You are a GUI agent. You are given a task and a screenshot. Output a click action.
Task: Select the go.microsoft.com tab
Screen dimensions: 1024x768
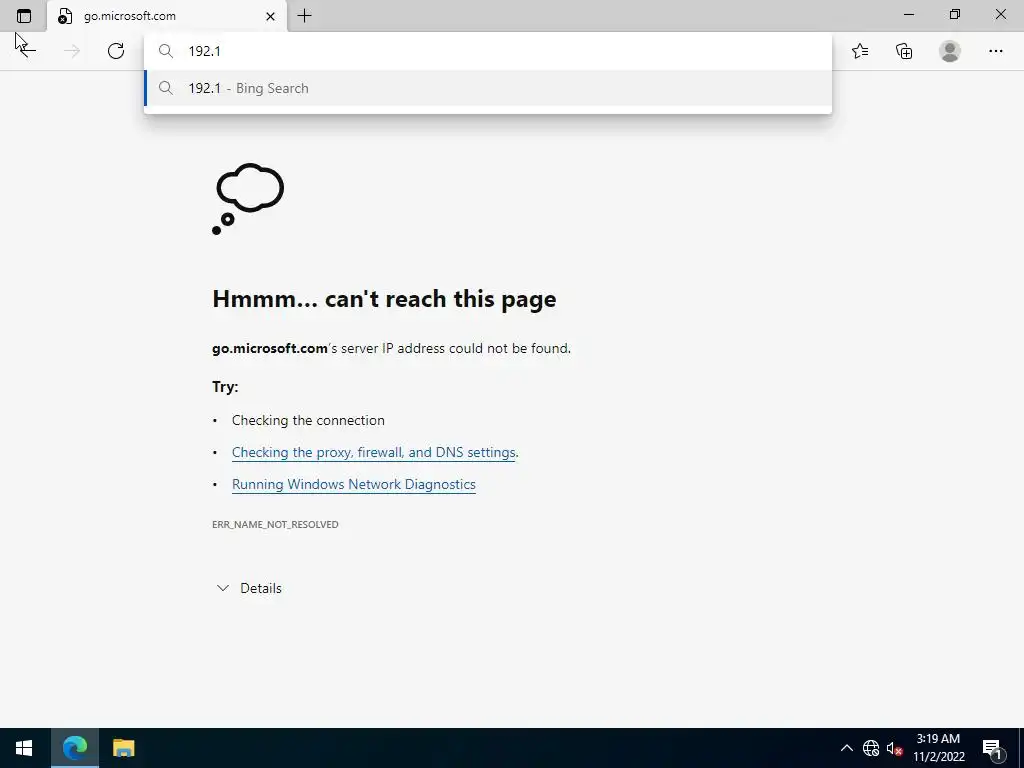coord(167,16)
